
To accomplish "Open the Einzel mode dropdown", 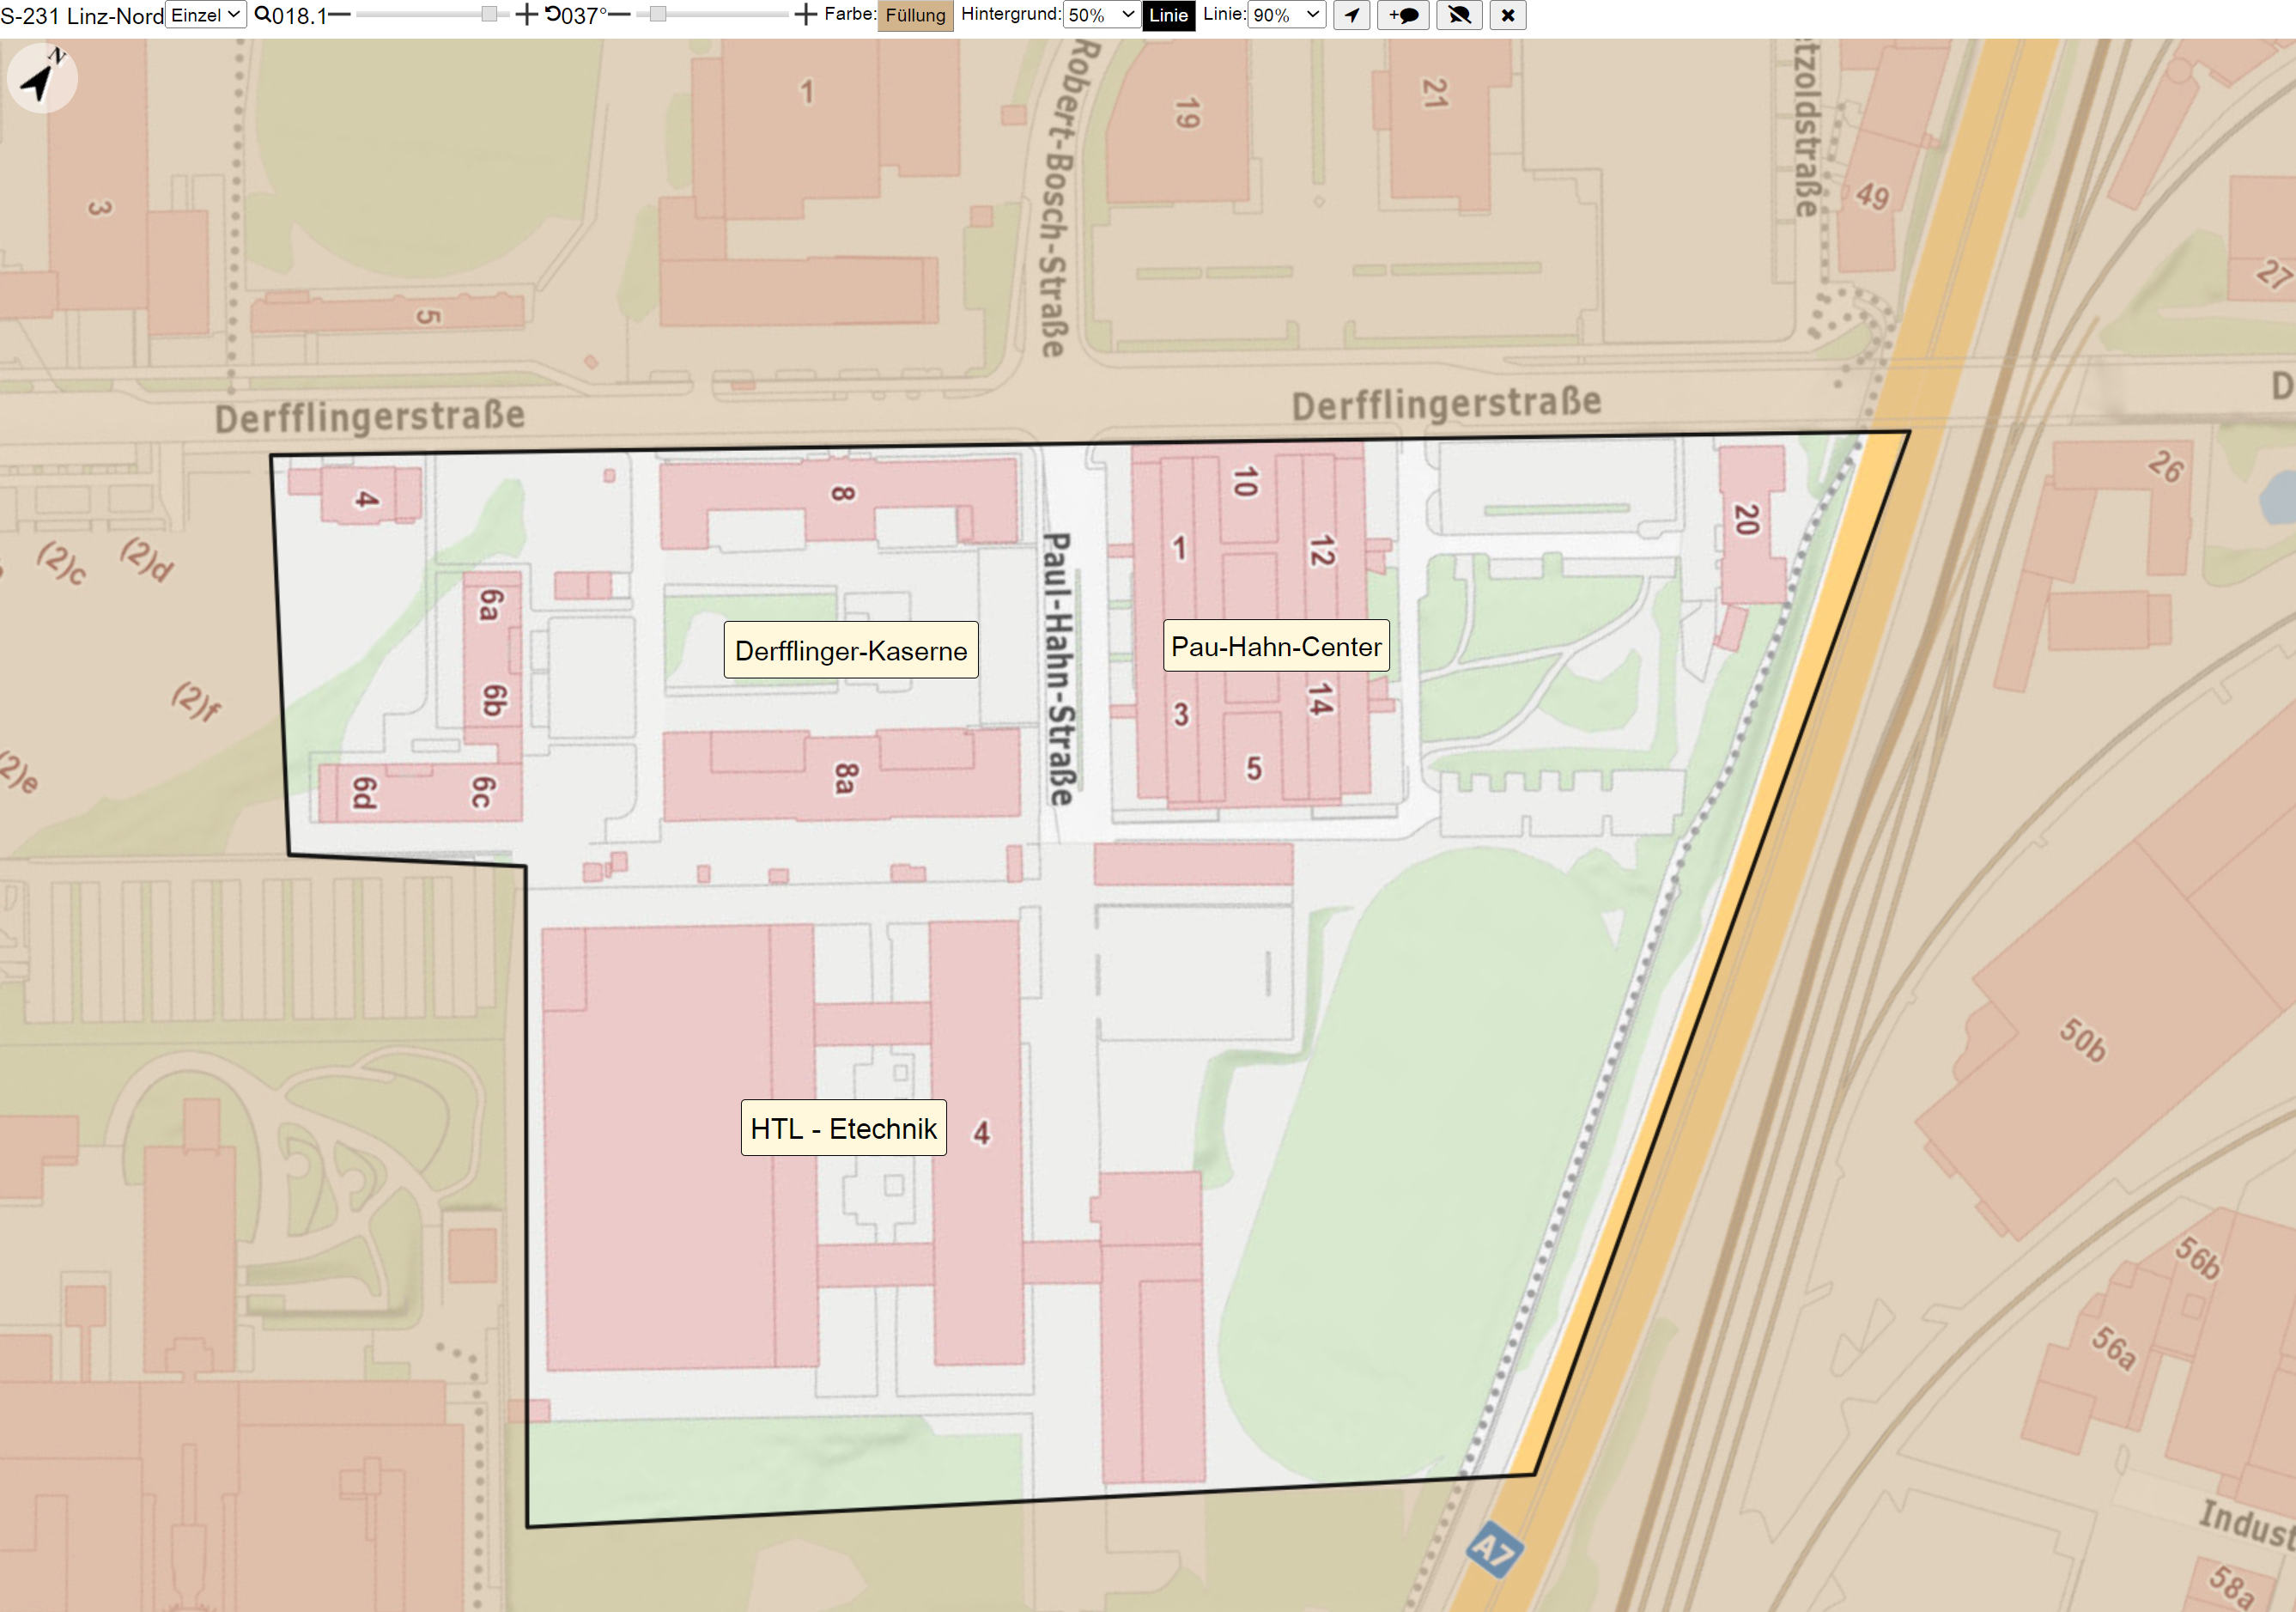I will coord(205,15).
